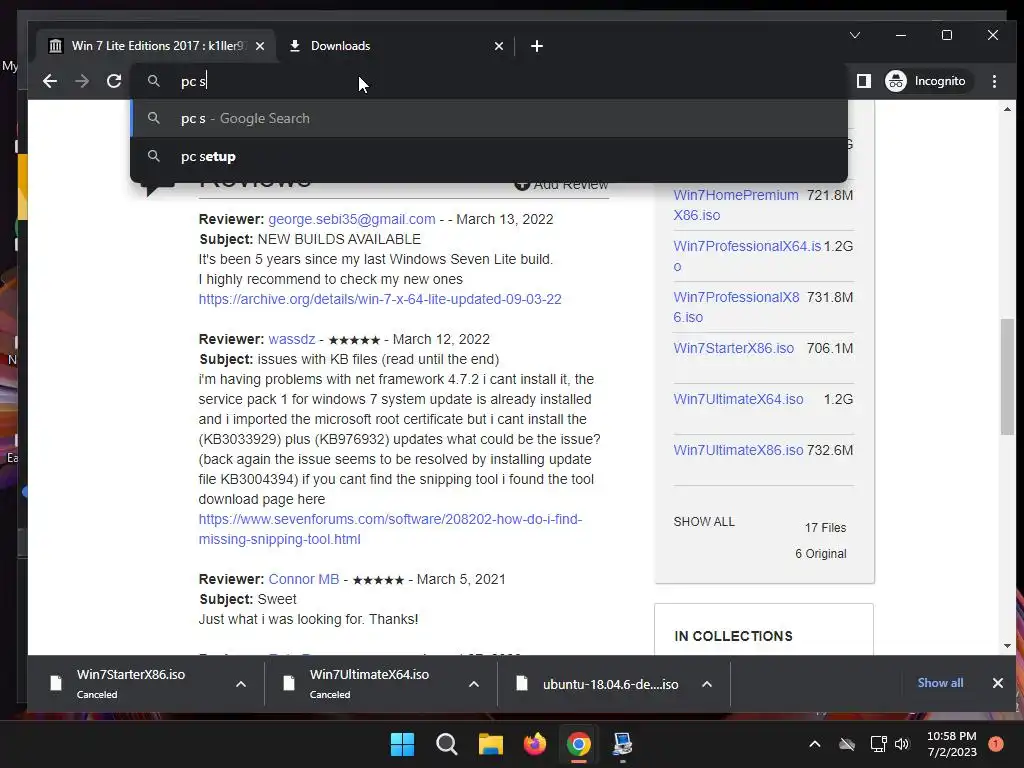Image resolution: width=1024 pixels, height=768 pixels.
Task: Click the search icon beside 'pc setup'
Action: click(153, 156)
